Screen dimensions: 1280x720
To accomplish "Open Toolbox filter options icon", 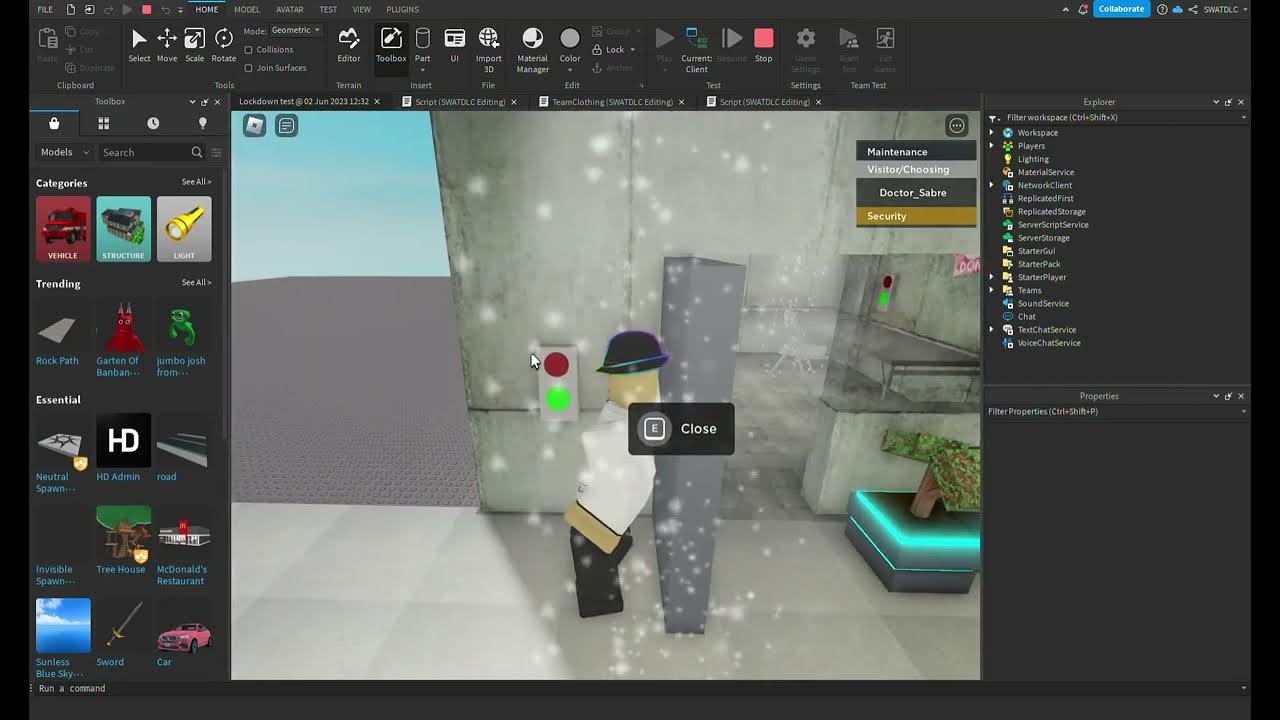I will tap(216, 152).
